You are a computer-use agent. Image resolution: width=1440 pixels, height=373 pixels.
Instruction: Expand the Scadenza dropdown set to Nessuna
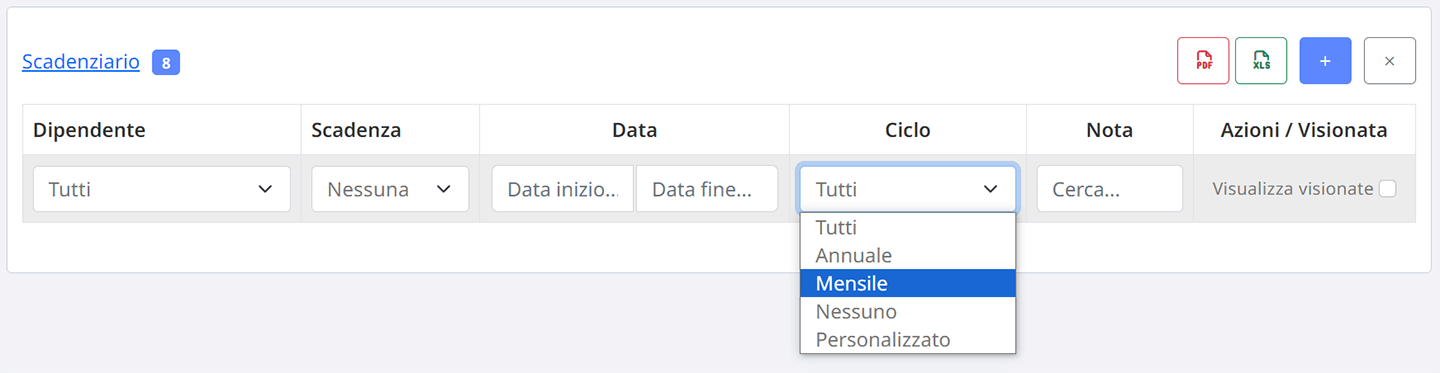click(390, 189)
